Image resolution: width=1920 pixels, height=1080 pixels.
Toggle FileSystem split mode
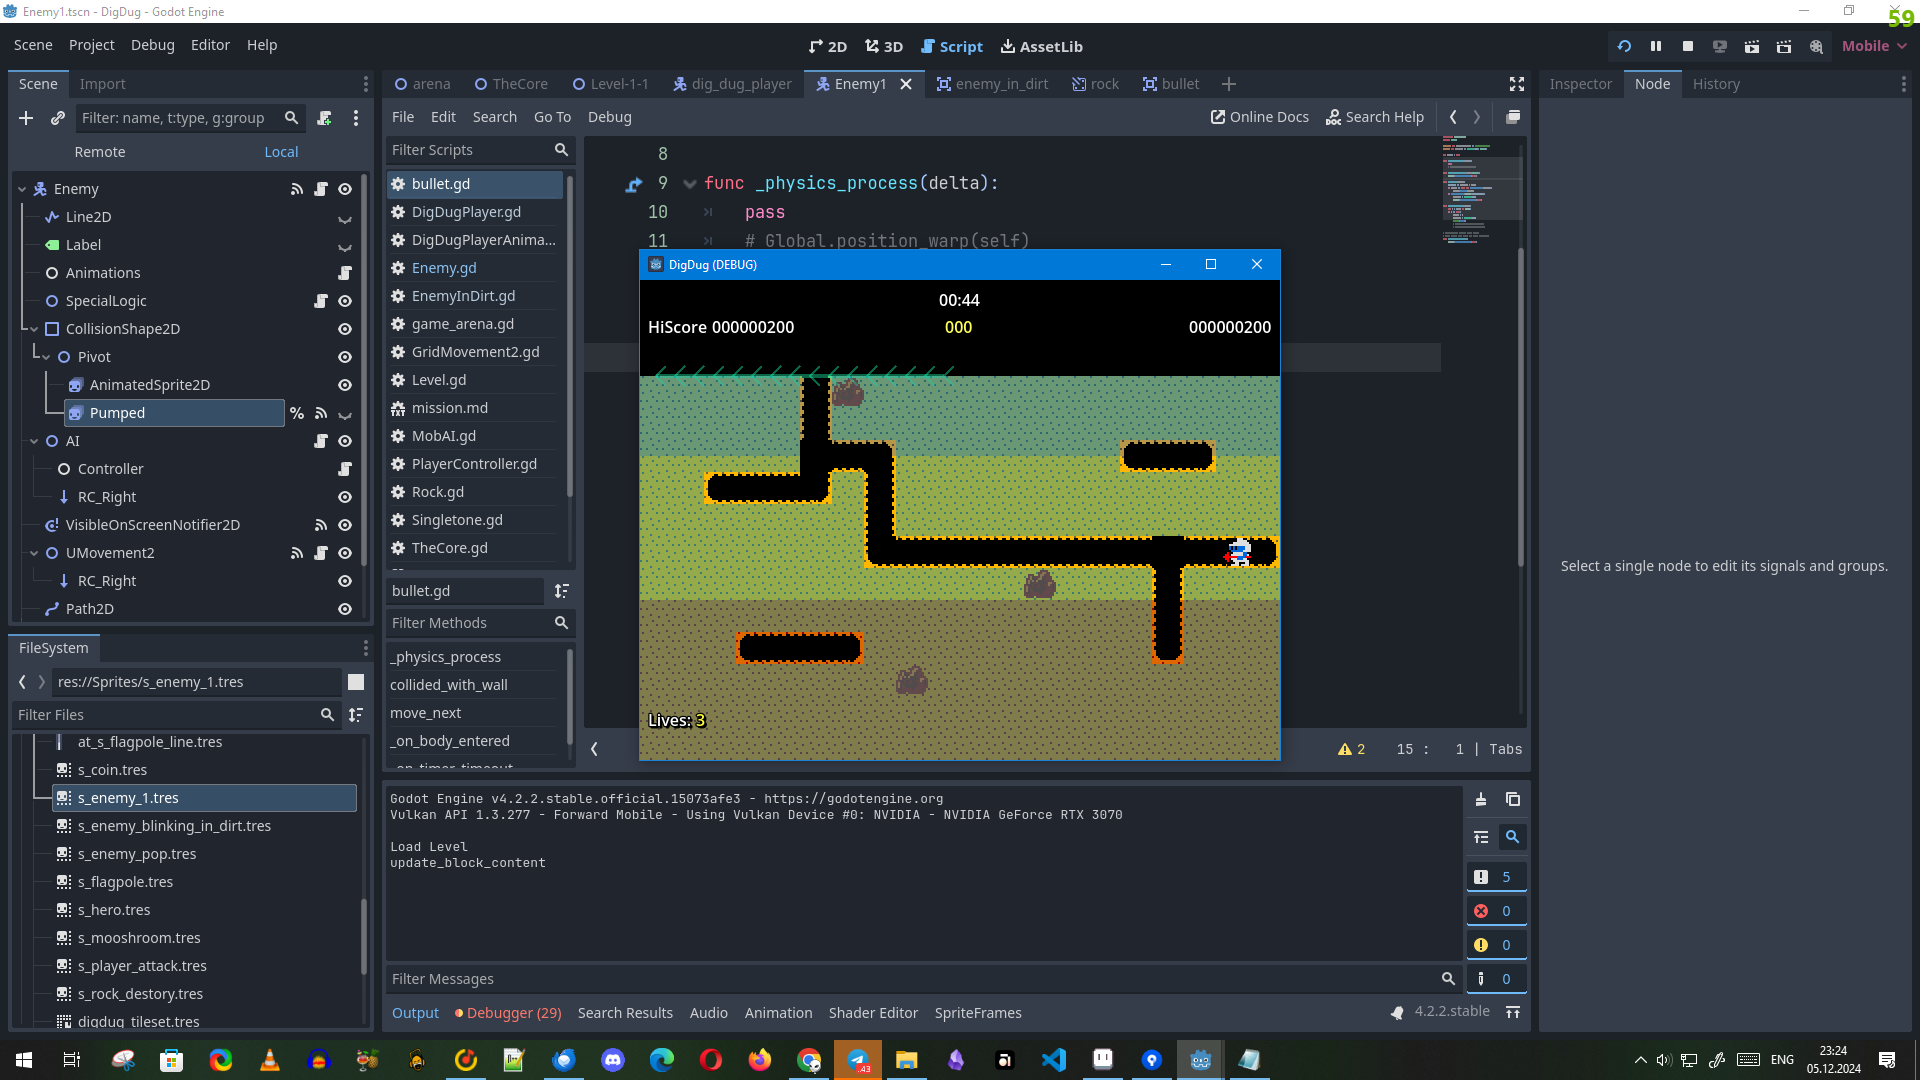coord(356,682)
